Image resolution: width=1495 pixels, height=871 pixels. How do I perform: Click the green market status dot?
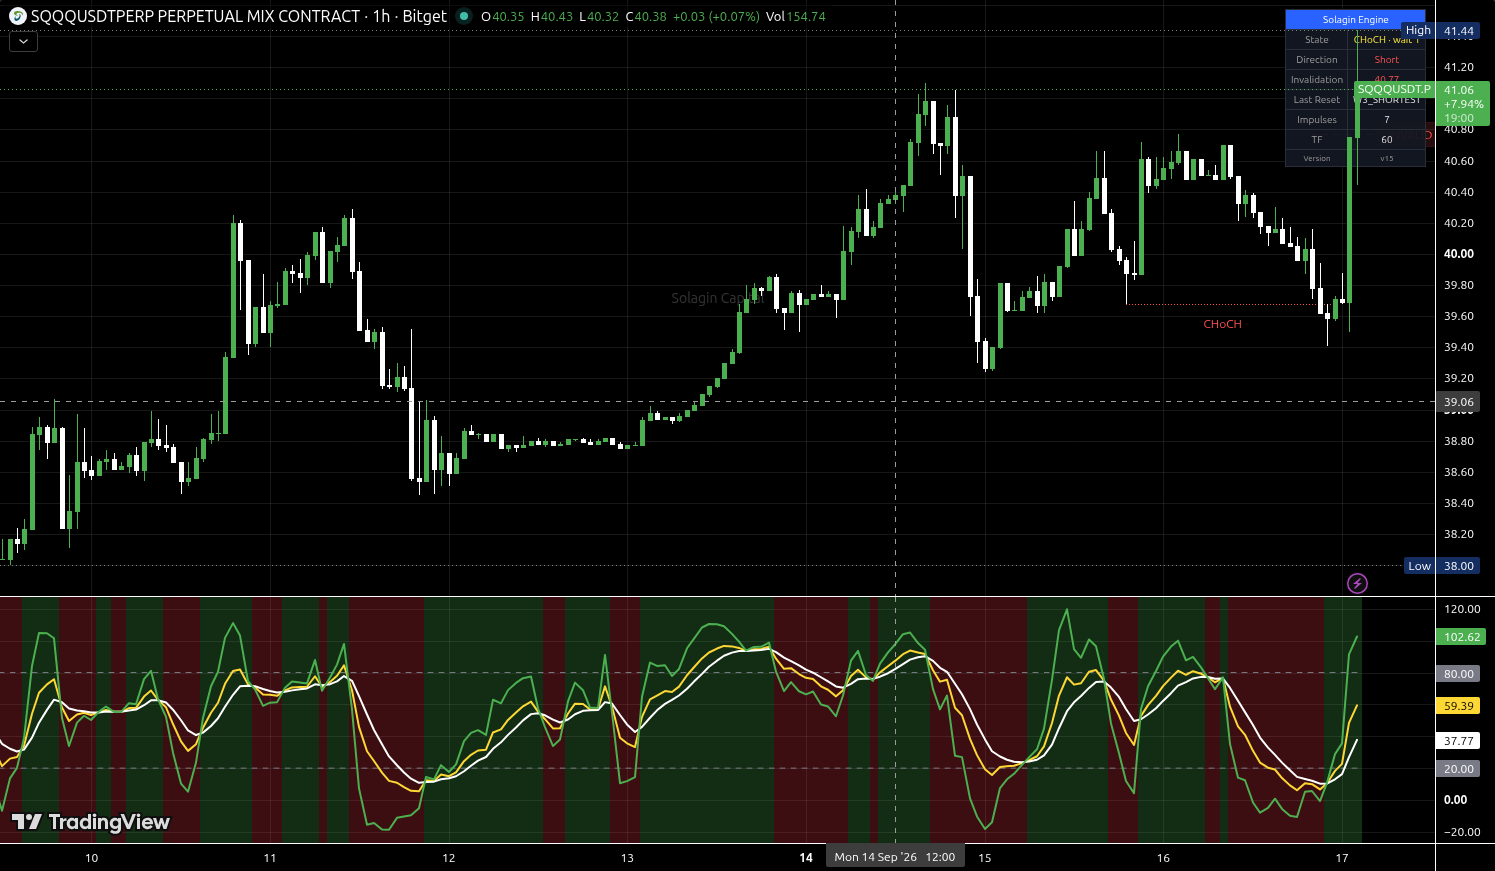tap(463, 16)
